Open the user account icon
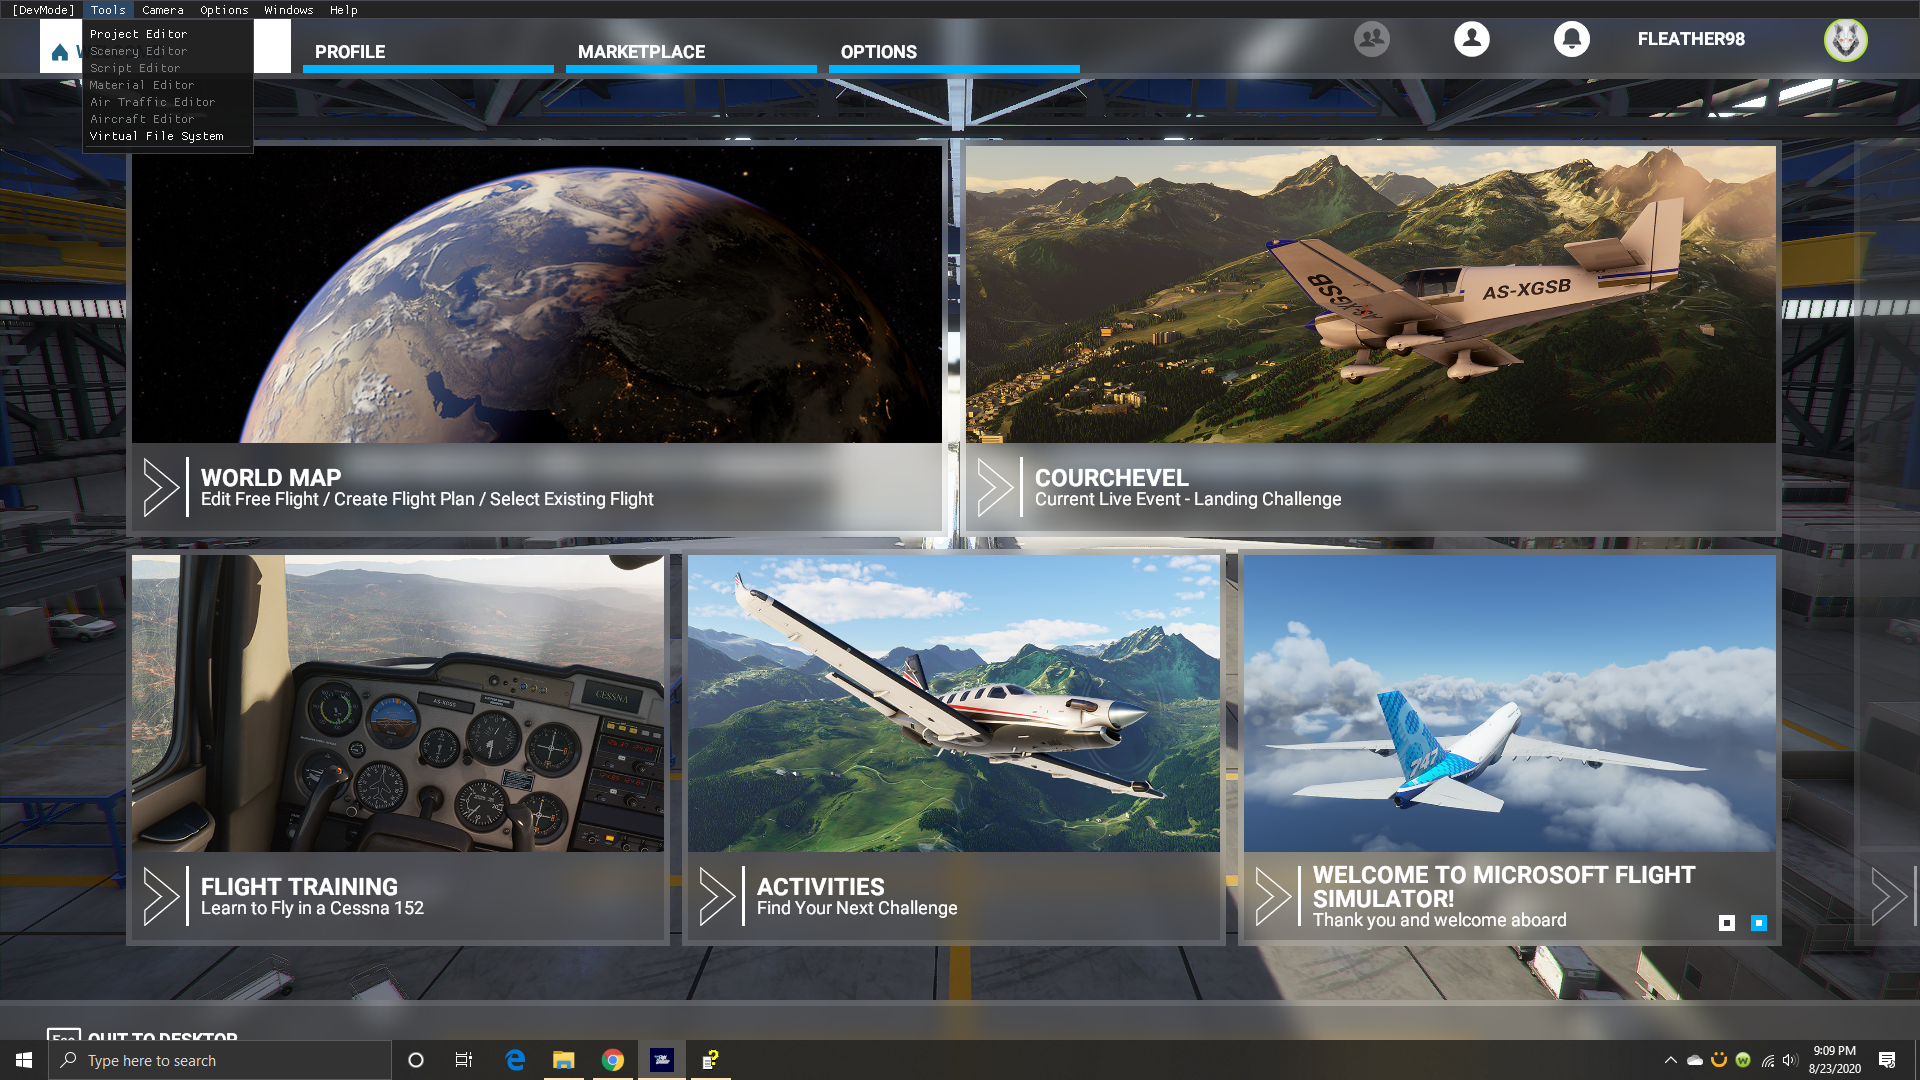1920x1080 pixels. 1471,39
